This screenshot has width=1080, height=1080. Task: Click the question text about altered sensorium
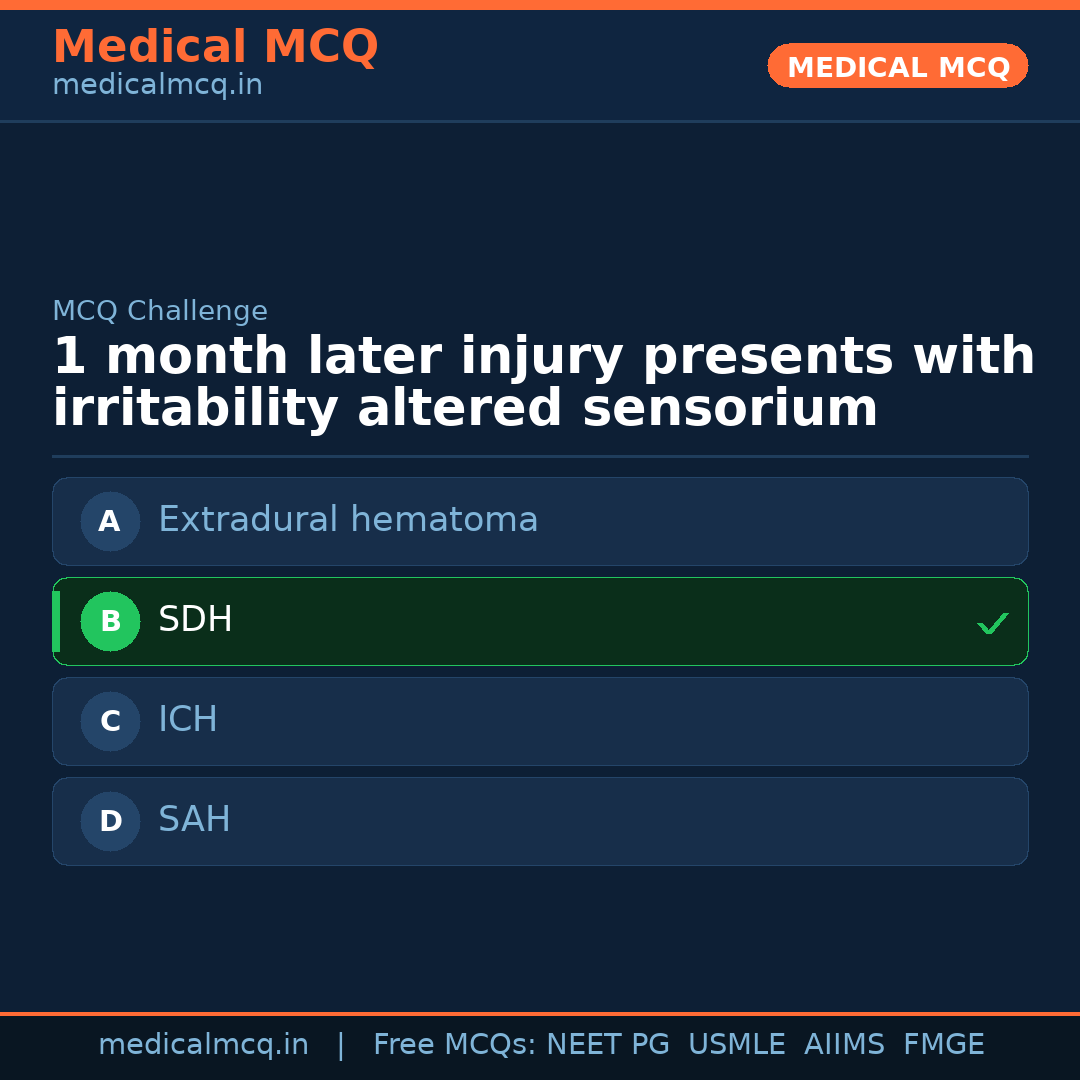[x=540, y=380]
